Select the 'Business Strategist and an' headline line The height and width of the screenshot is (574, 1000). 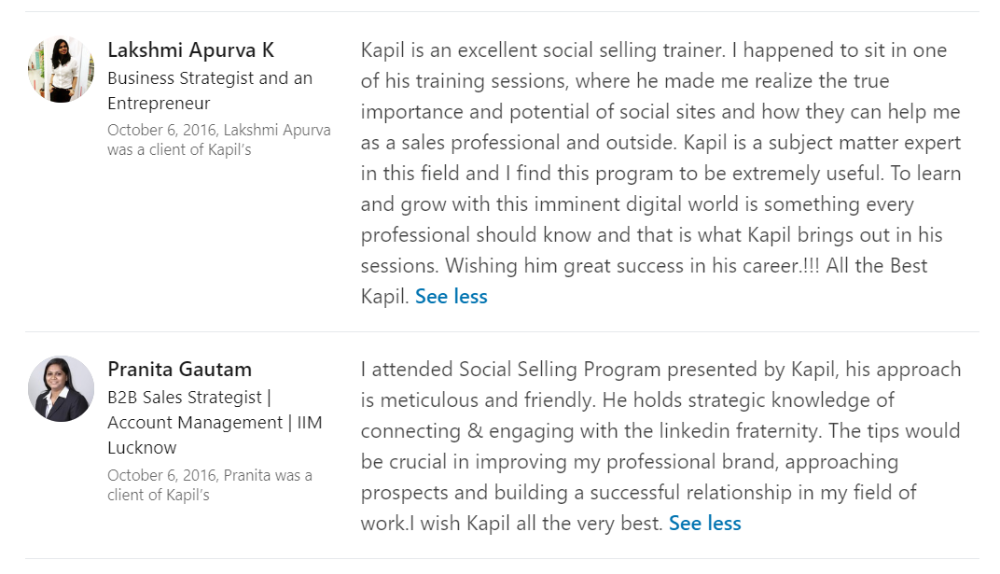click(210, 78)
